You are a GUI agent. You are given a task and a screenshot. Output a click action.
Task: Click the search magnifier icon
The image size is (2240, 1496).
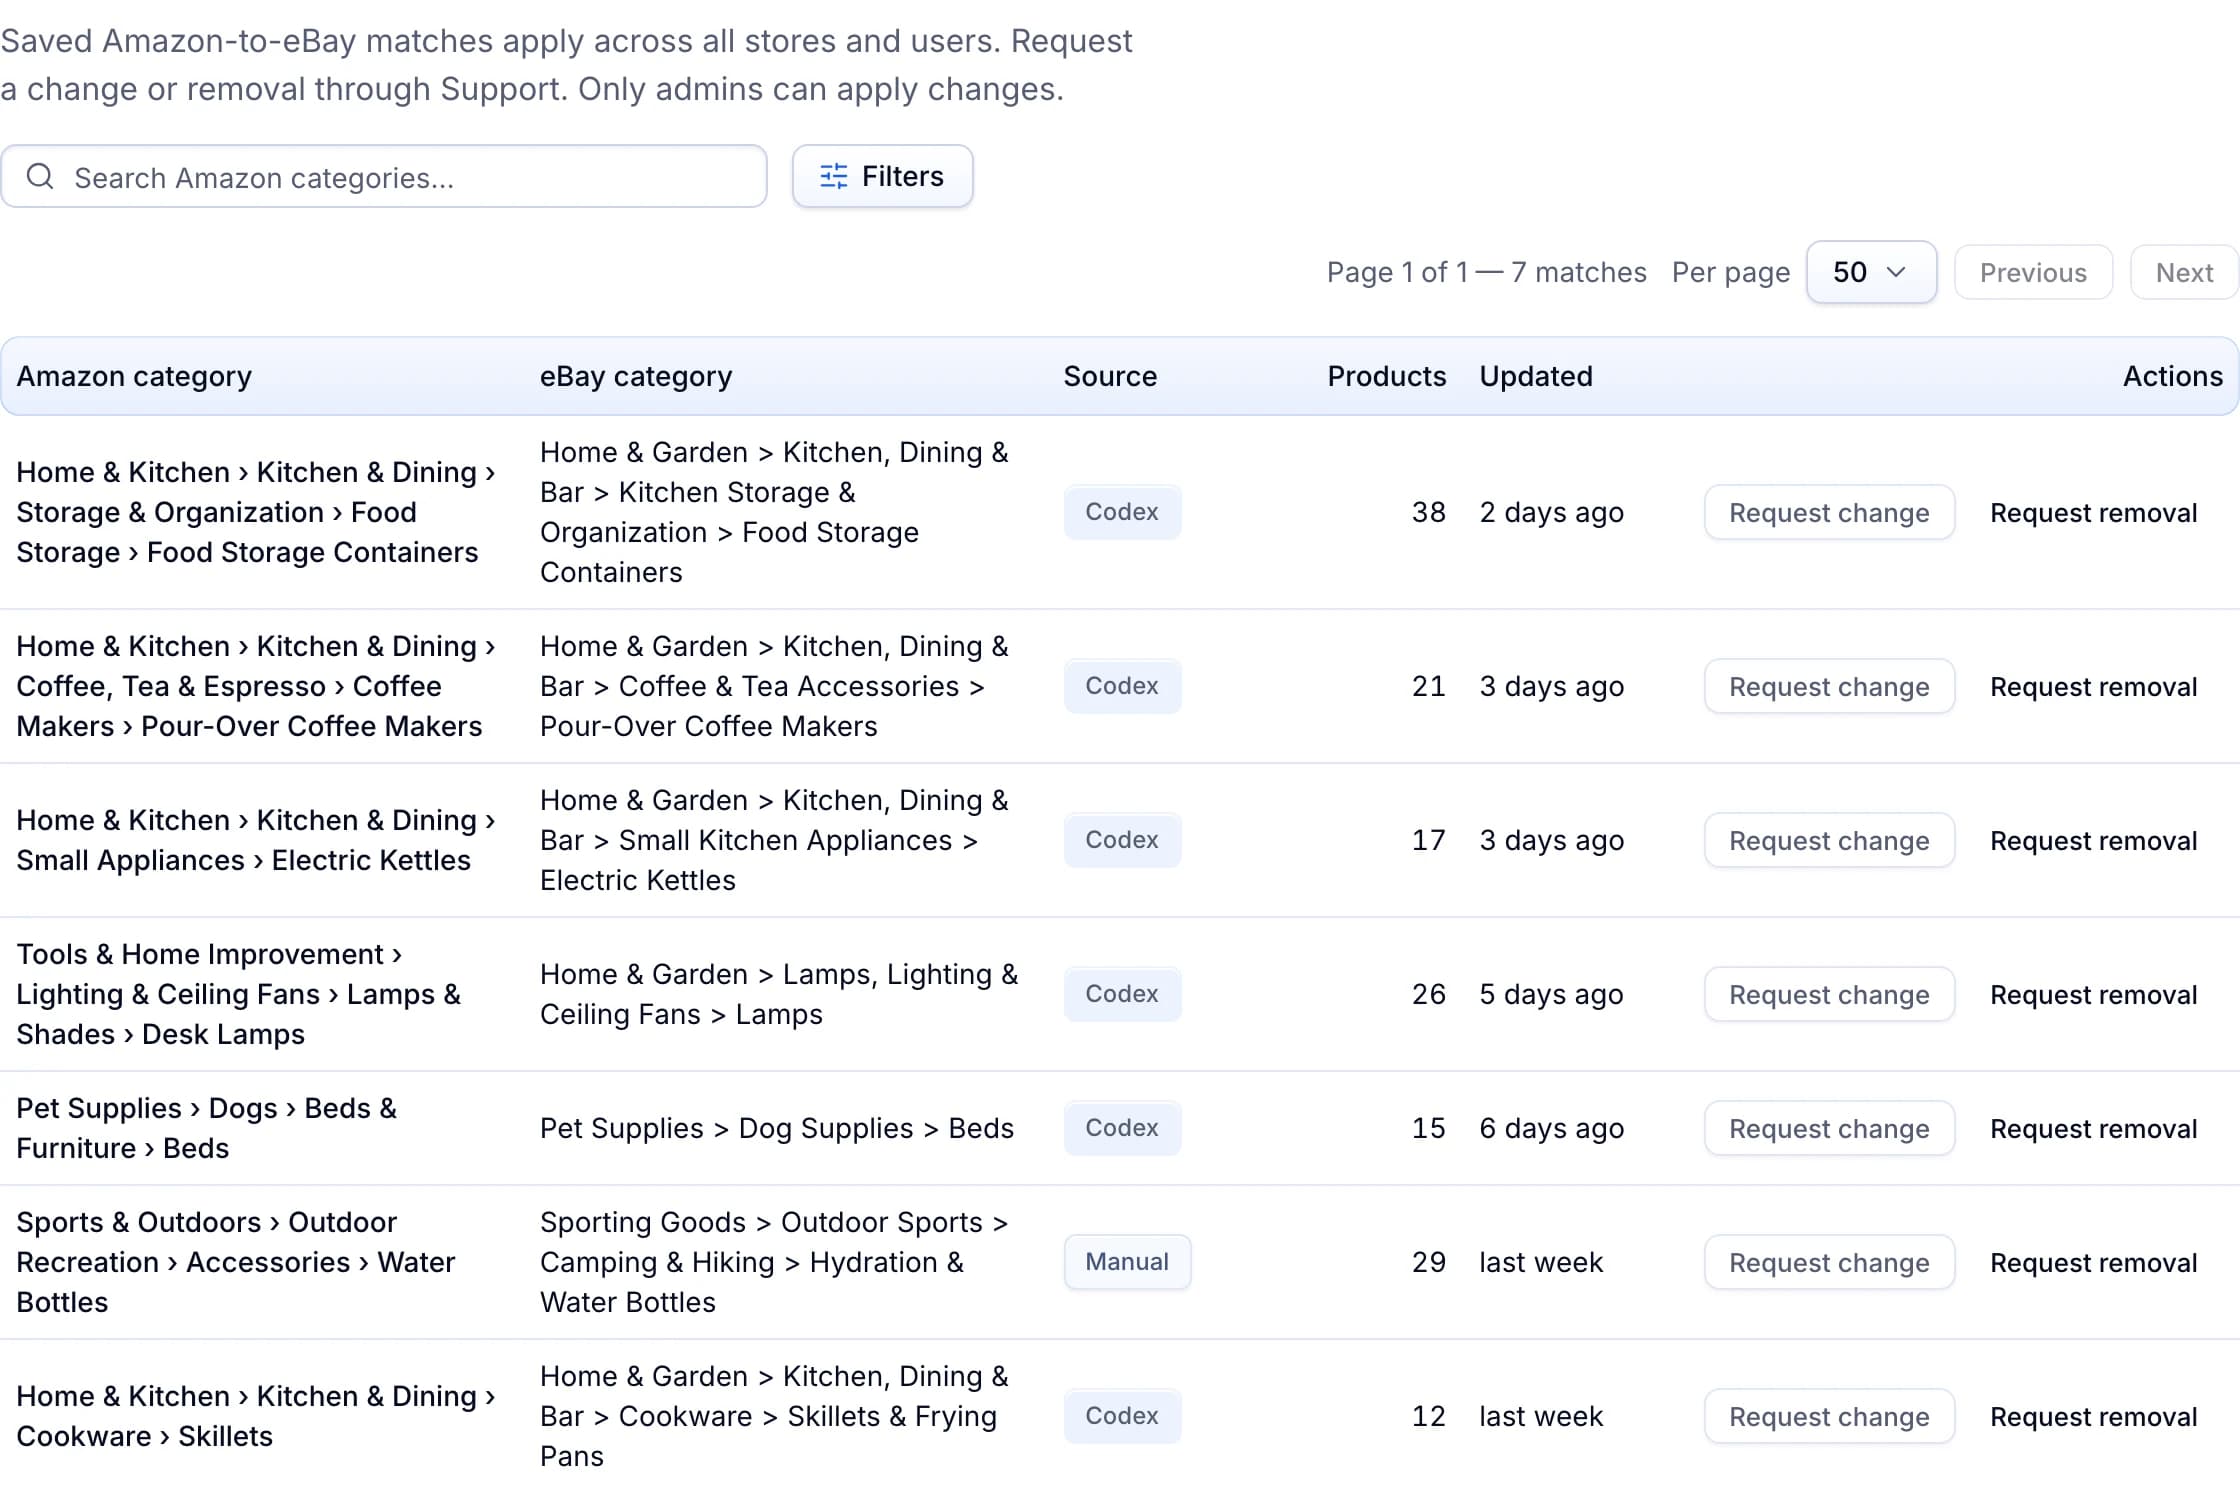click(x=40, y=177)
